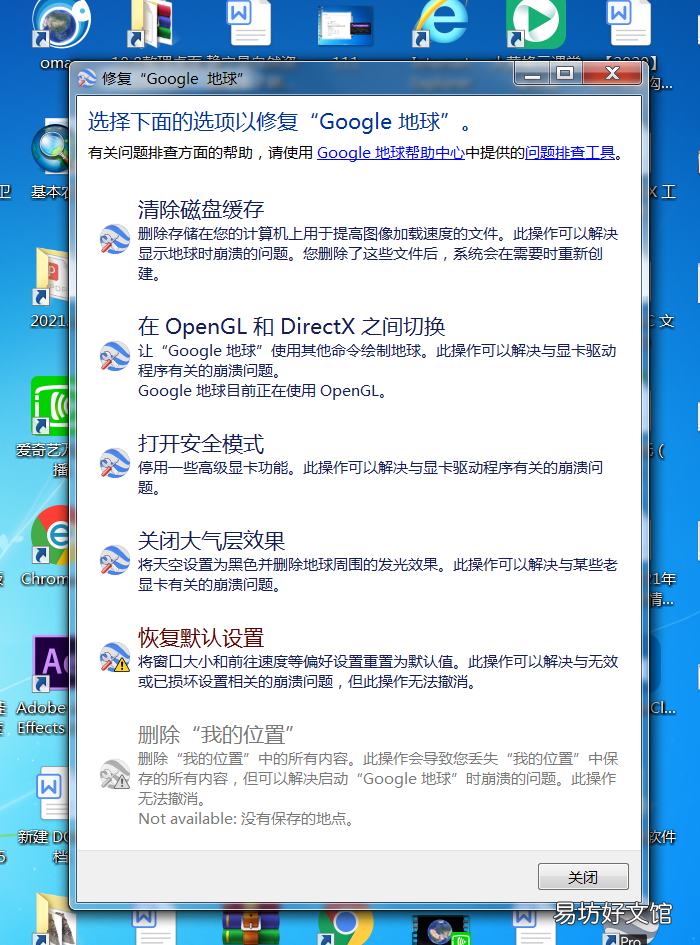700x945 pixels.
Task: Click the text Not available: 没有保存的地点。
Action: [x=246, y=819]
